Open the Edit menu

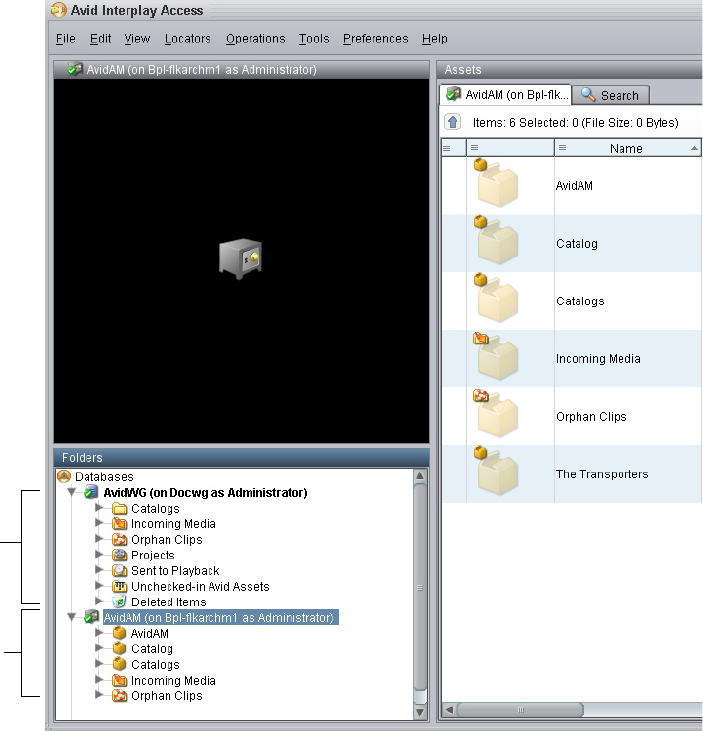point(100,39)
